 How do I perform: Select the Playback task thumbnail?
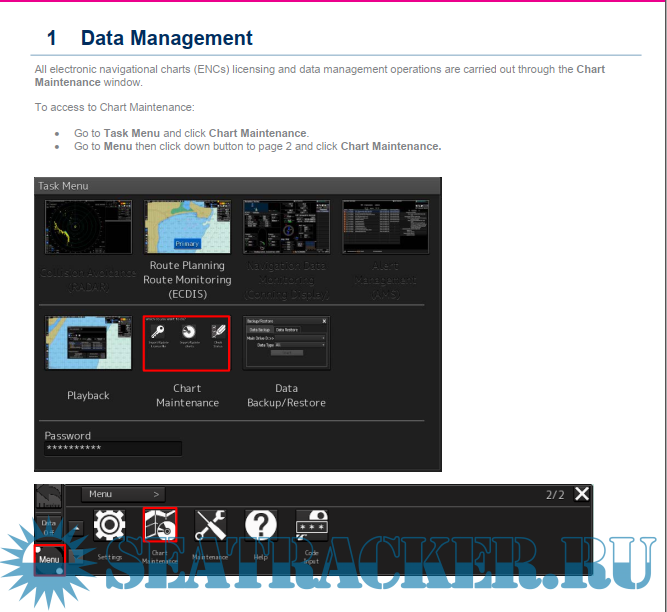pyautogui.click(x=88, y=343)
